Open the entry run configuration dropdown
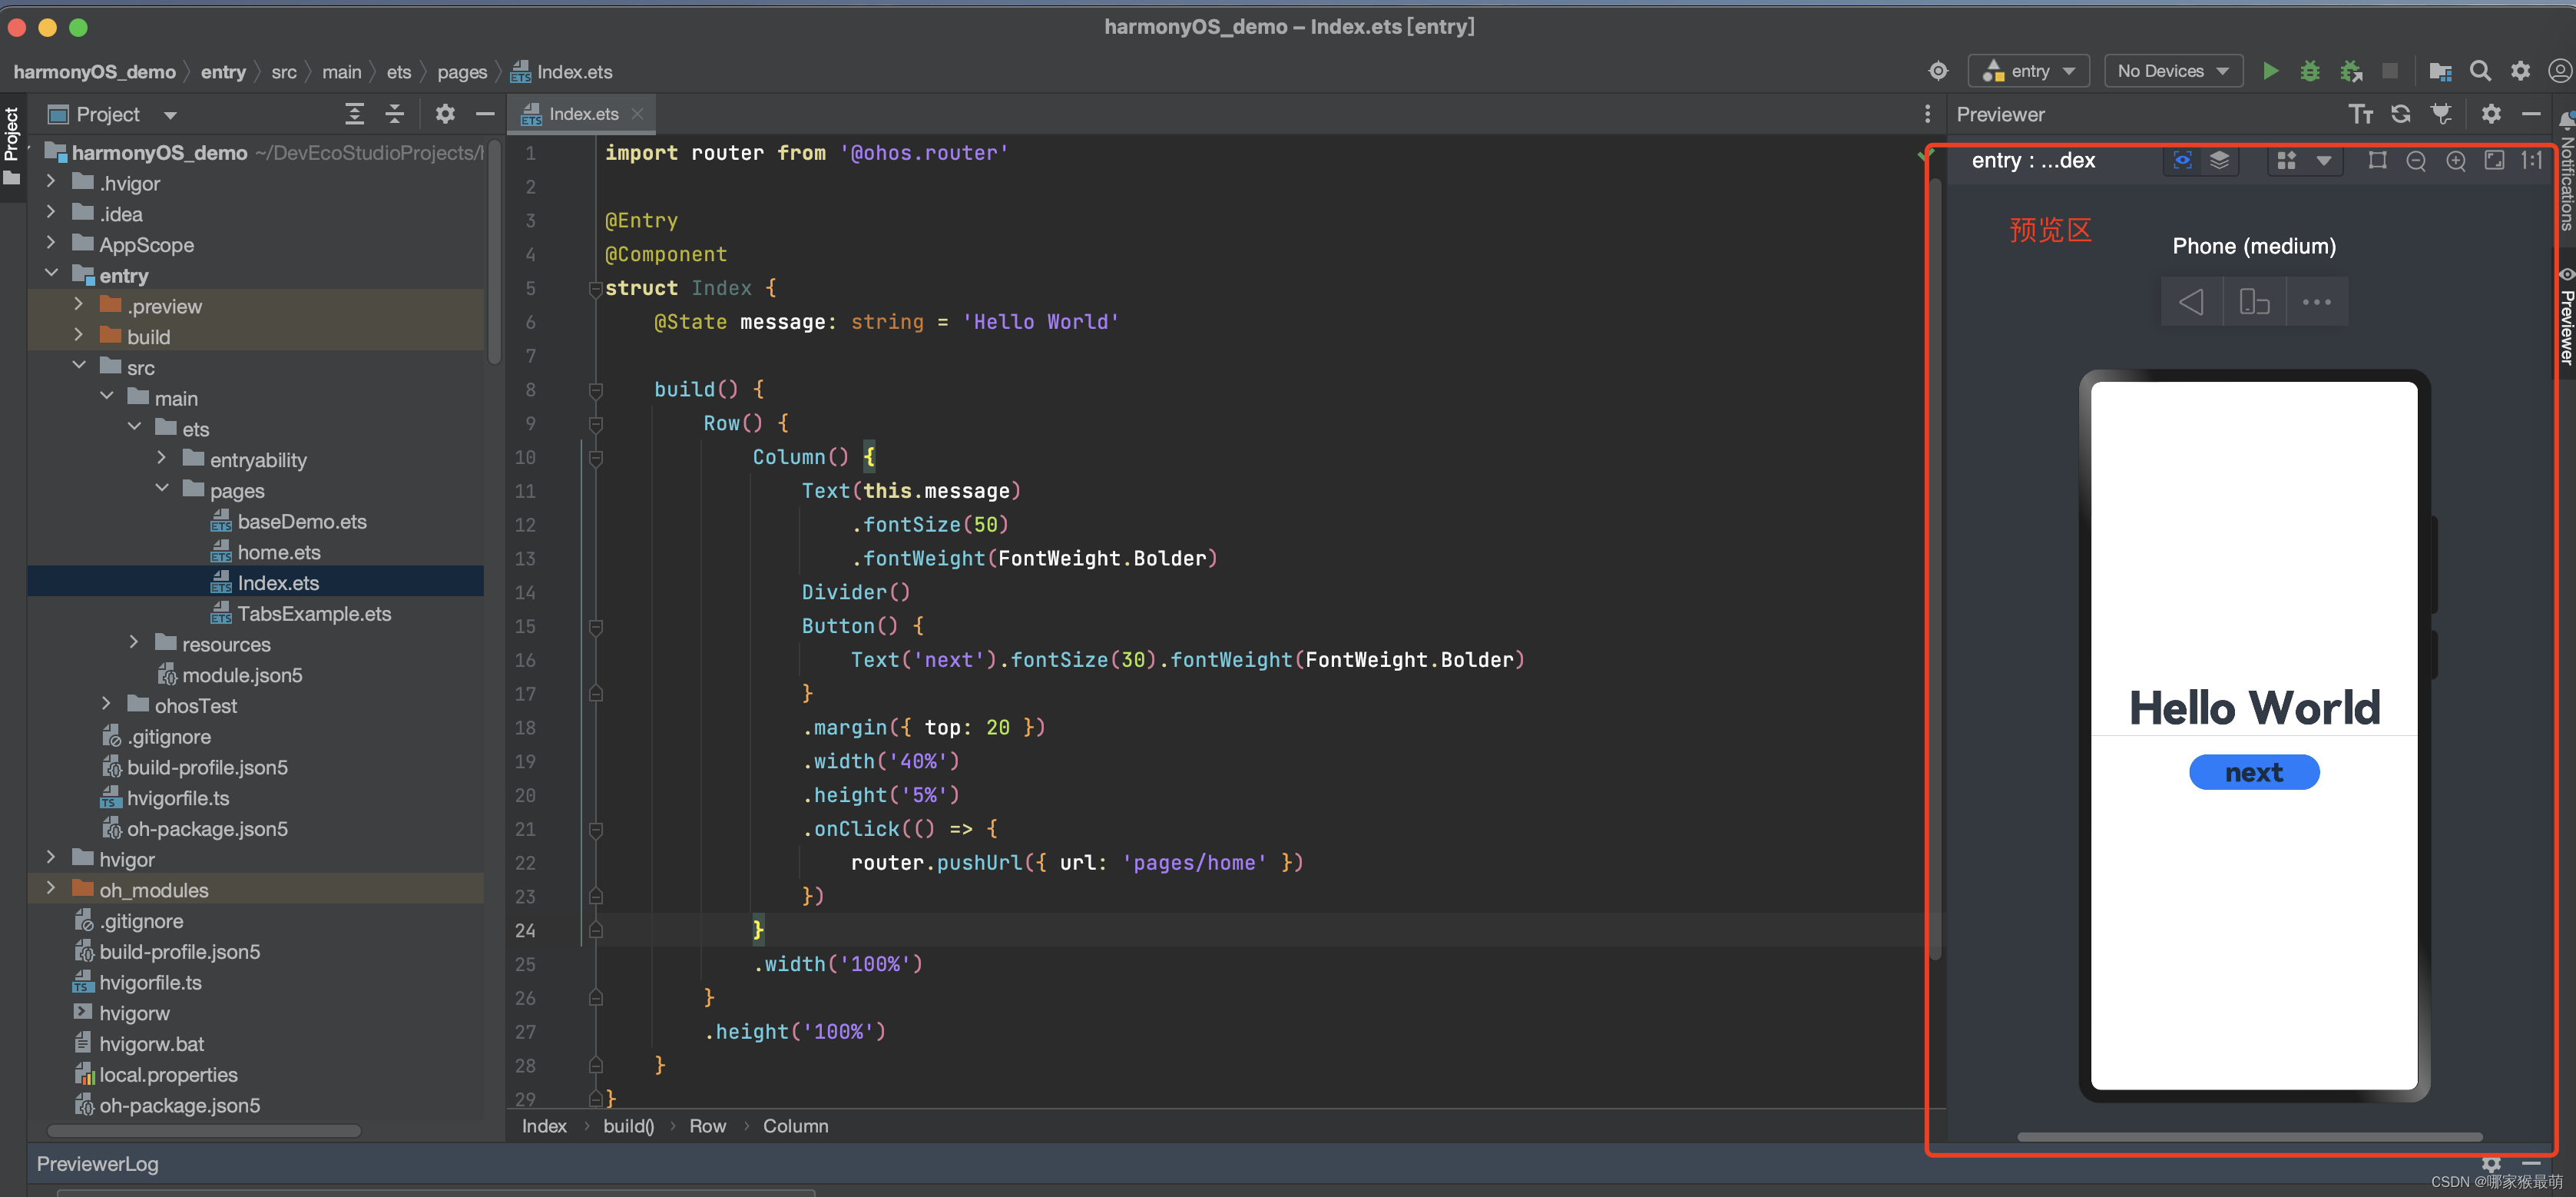The height and width of the screenshot is (1197, 2576). pos(2029,71)
